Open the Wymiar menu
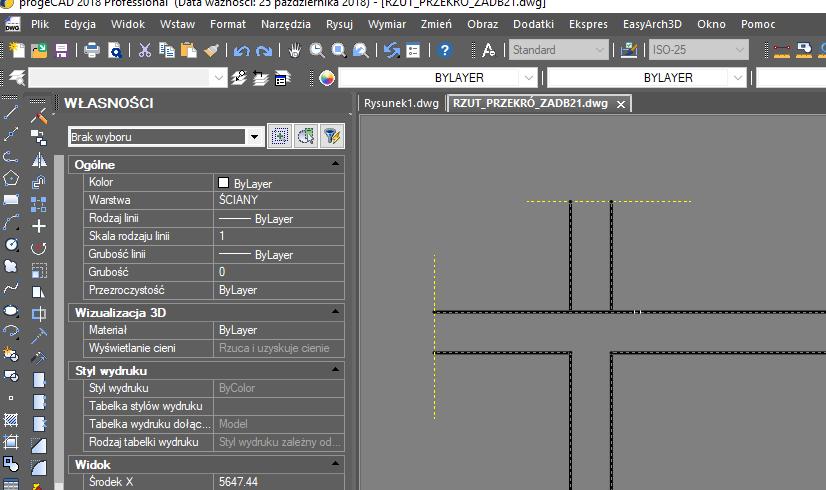This screenshot has height=490, width=826. (x=387, y=24)
